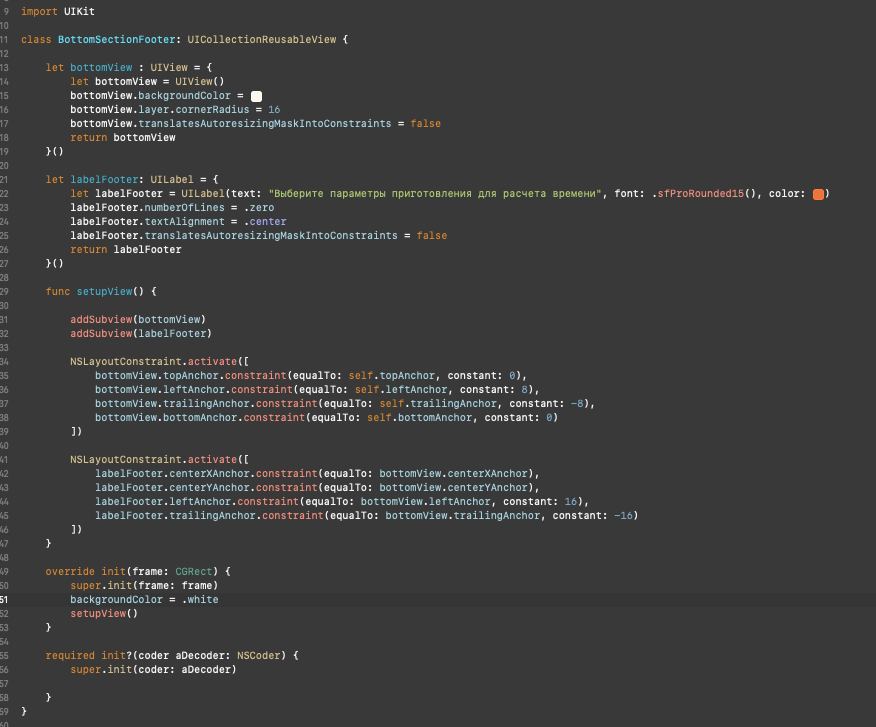Click 'return labelFooter' statement
This screenshot has height=727, width=876.
(126, 250)
